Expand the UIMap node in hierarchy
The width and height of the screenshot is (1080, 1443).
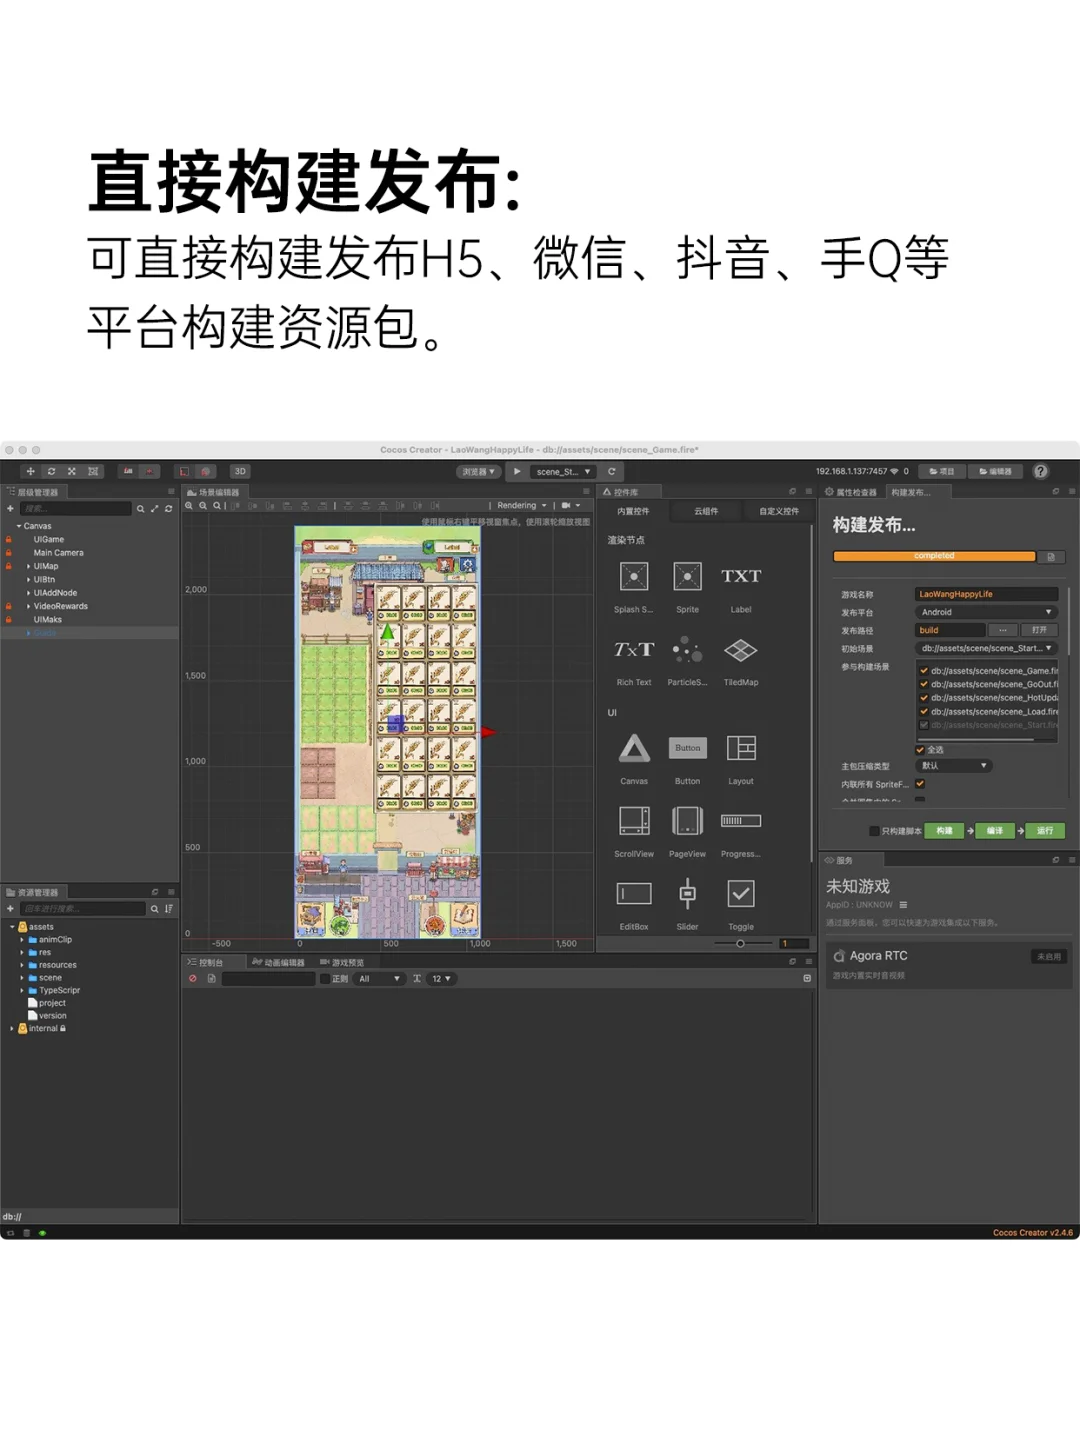(x=28, y=566)
